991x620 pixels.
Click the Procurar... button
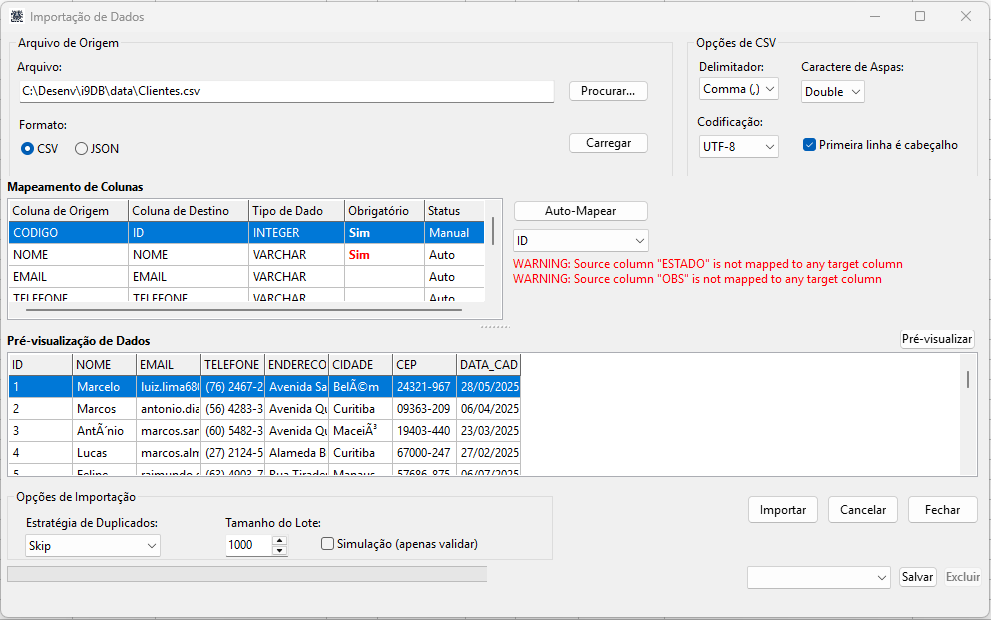point(608,91)
